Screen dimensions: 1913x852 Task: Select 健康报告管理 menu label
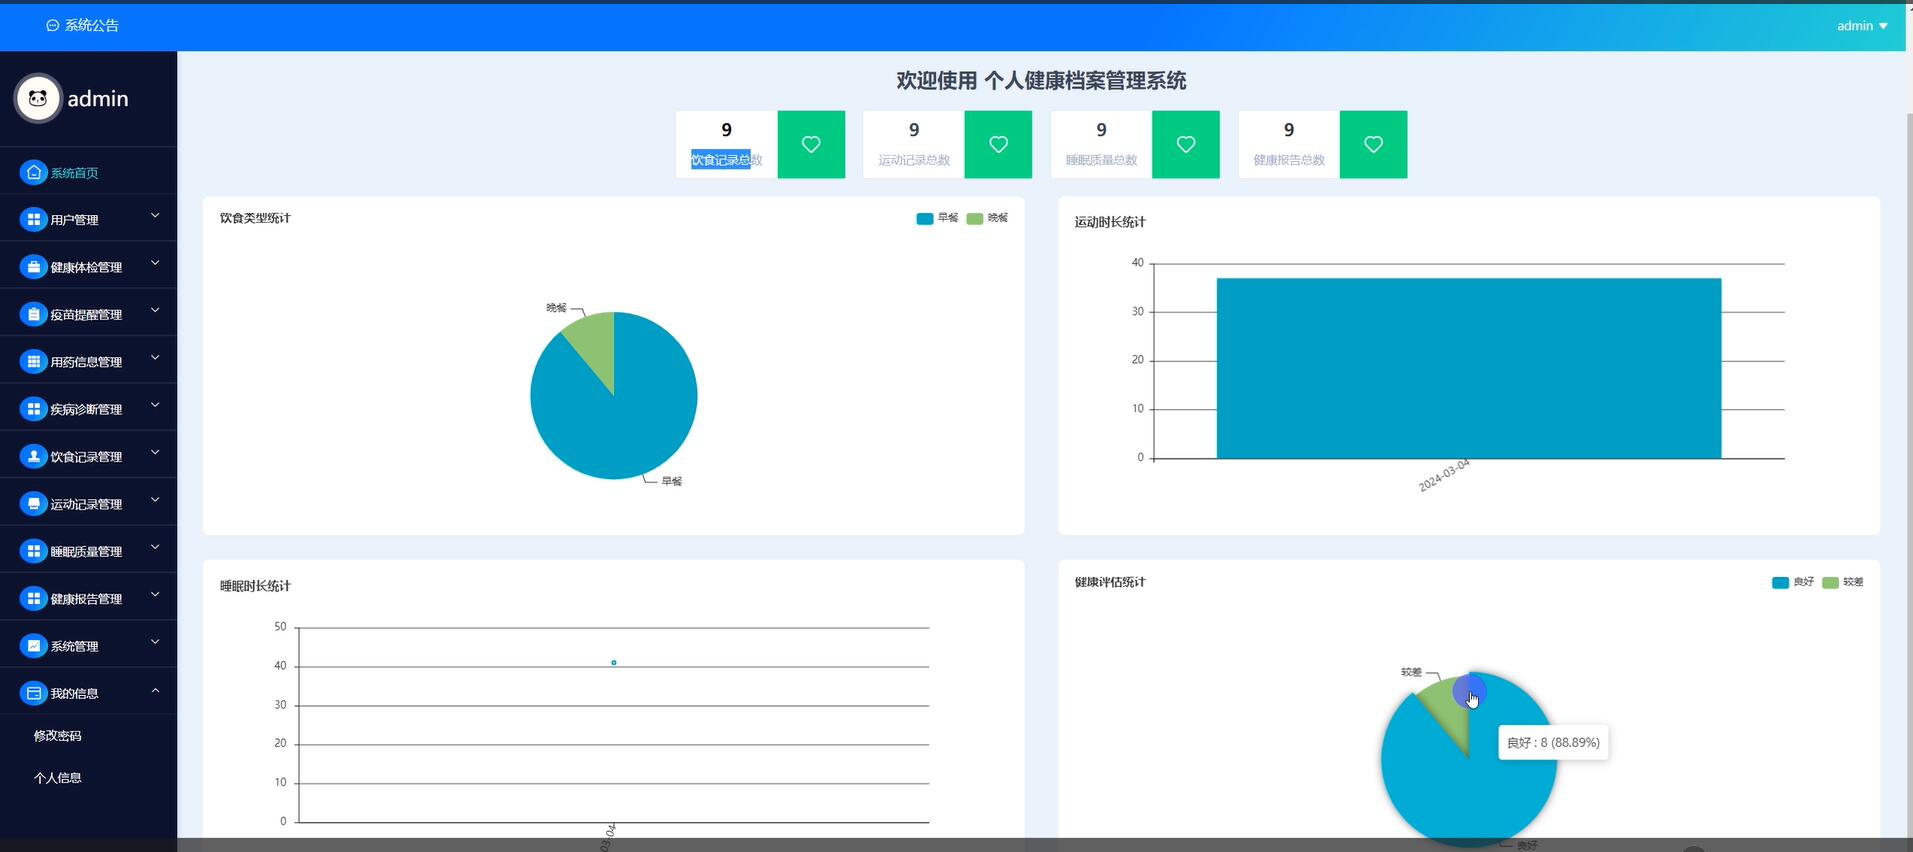pos(87,599)
